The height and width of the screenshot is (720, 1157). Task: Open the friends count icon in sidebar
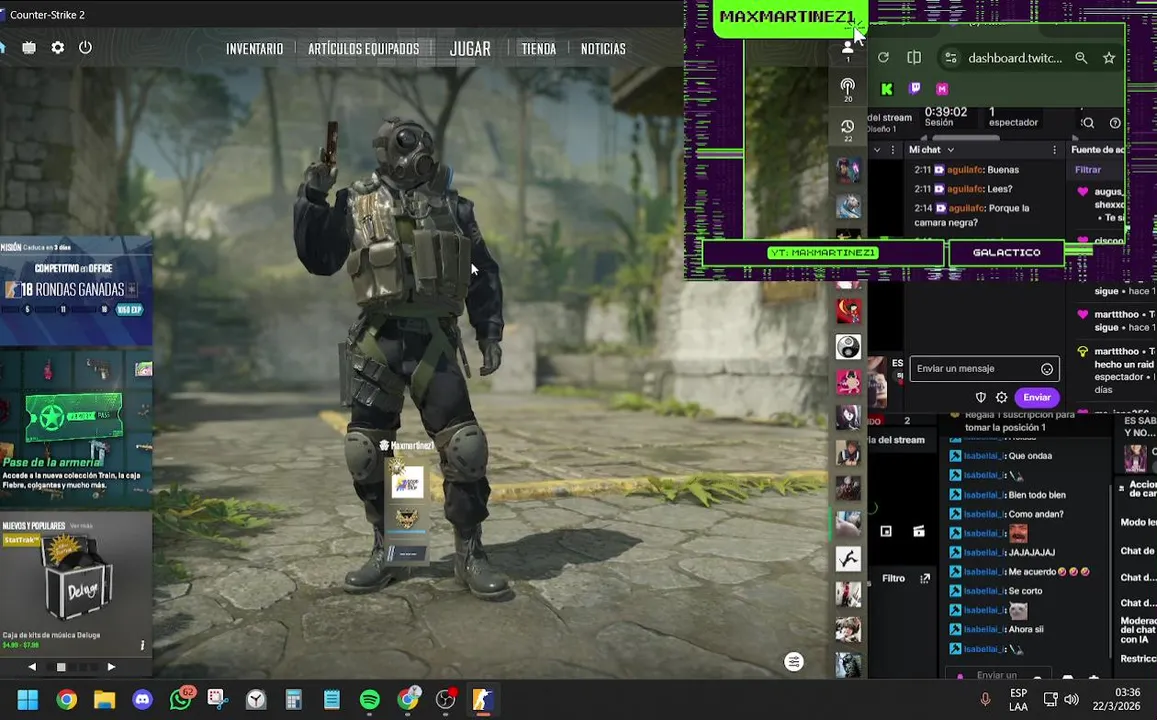(848, 50)
